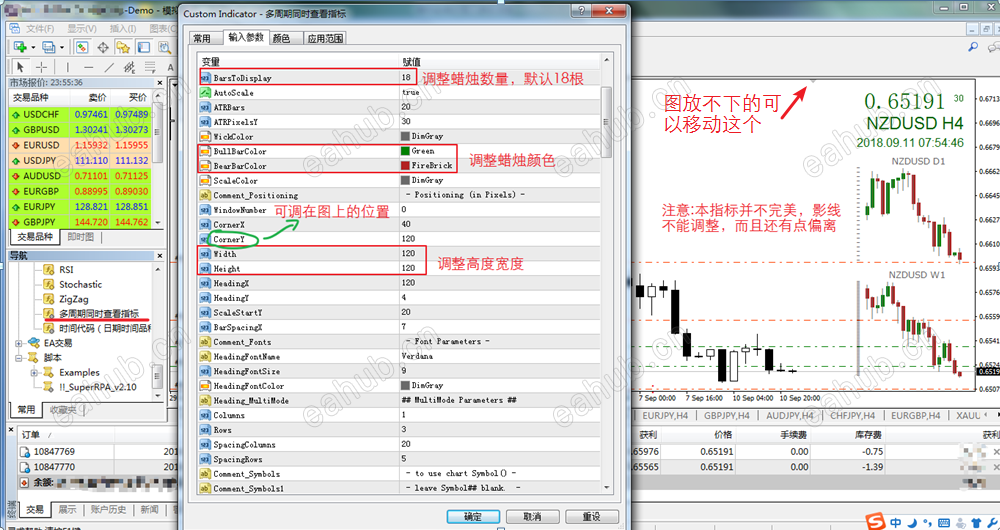Click the Sogou input method S icon
This screenshot has height=530, width=1000.
pos(878,522)
